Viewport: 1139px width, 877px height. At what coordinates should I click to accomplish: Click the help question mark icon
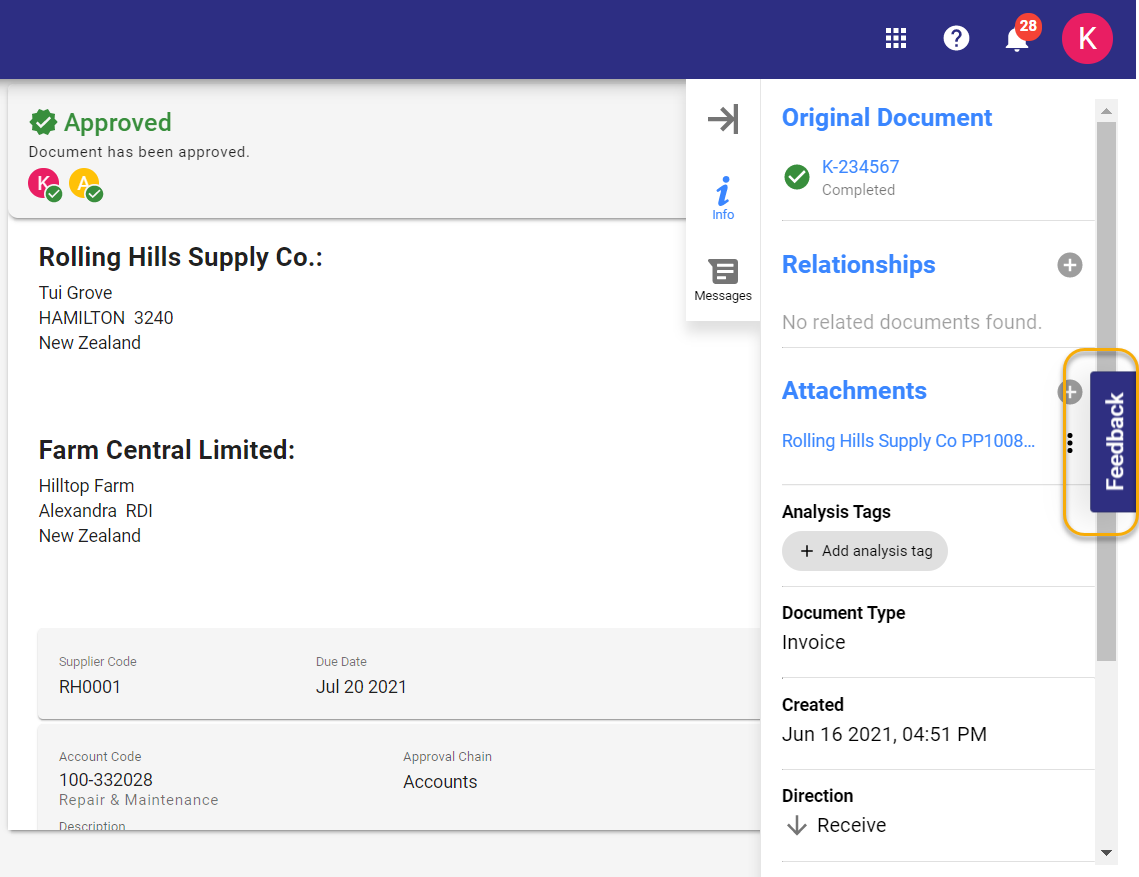coord(956,38)
